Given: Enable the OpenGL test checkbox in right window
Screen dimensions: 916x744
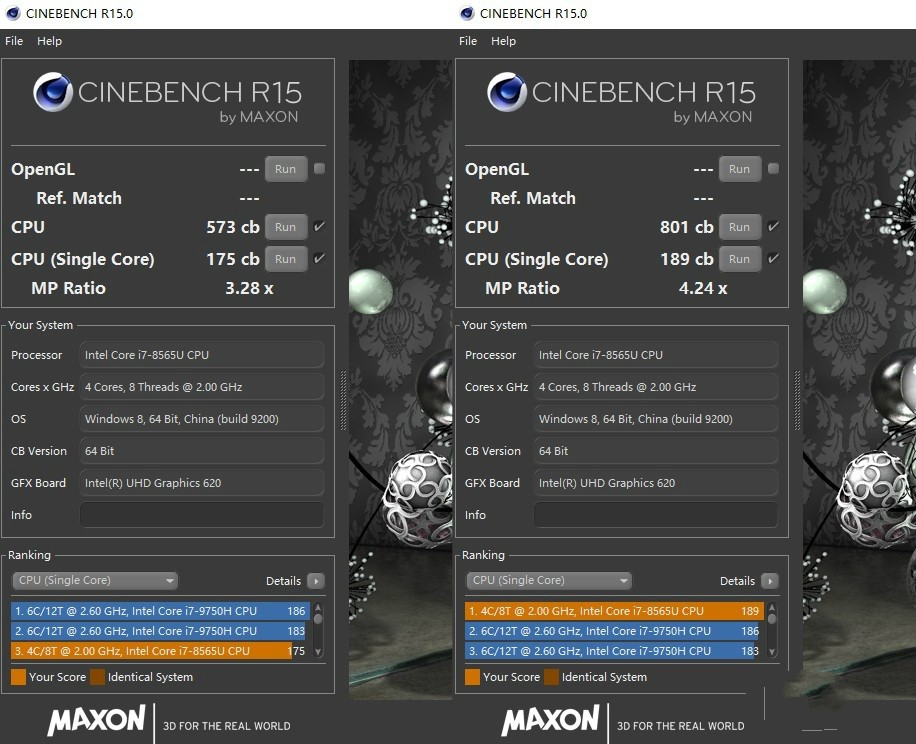Looking at the screenshot, I should click(773, 169).
